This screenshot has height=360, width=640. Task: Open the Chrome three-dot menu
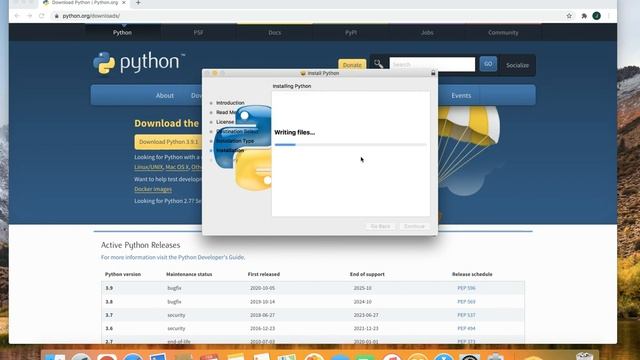pyautogui.click(x=609, y=16)
